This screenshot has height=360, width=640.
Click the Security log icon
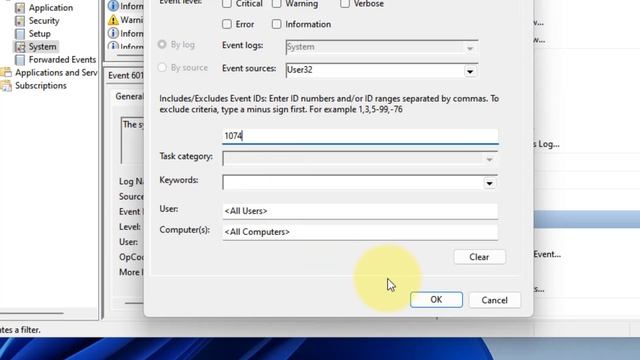pos(20,21)
